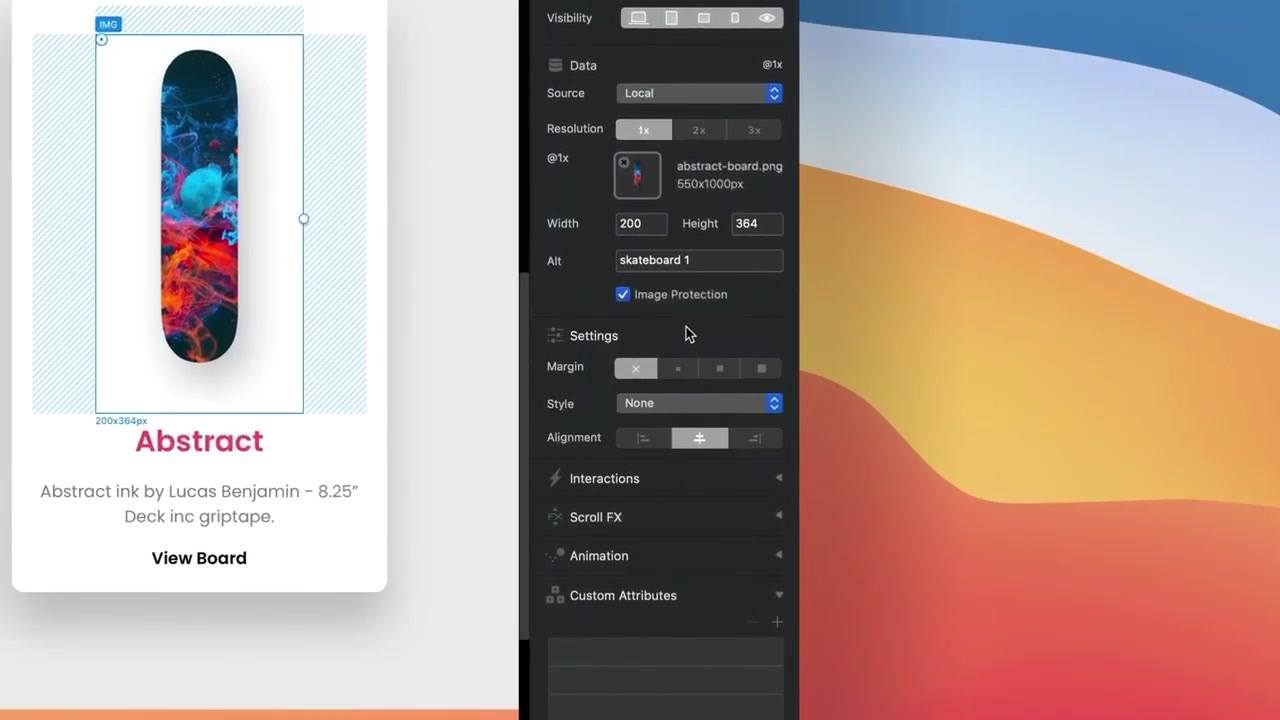The height and width of the screenshot is (720, 1280).
Task: Click the top-left handle of the image
Action: pyautogui.click(x=101, y=40)
